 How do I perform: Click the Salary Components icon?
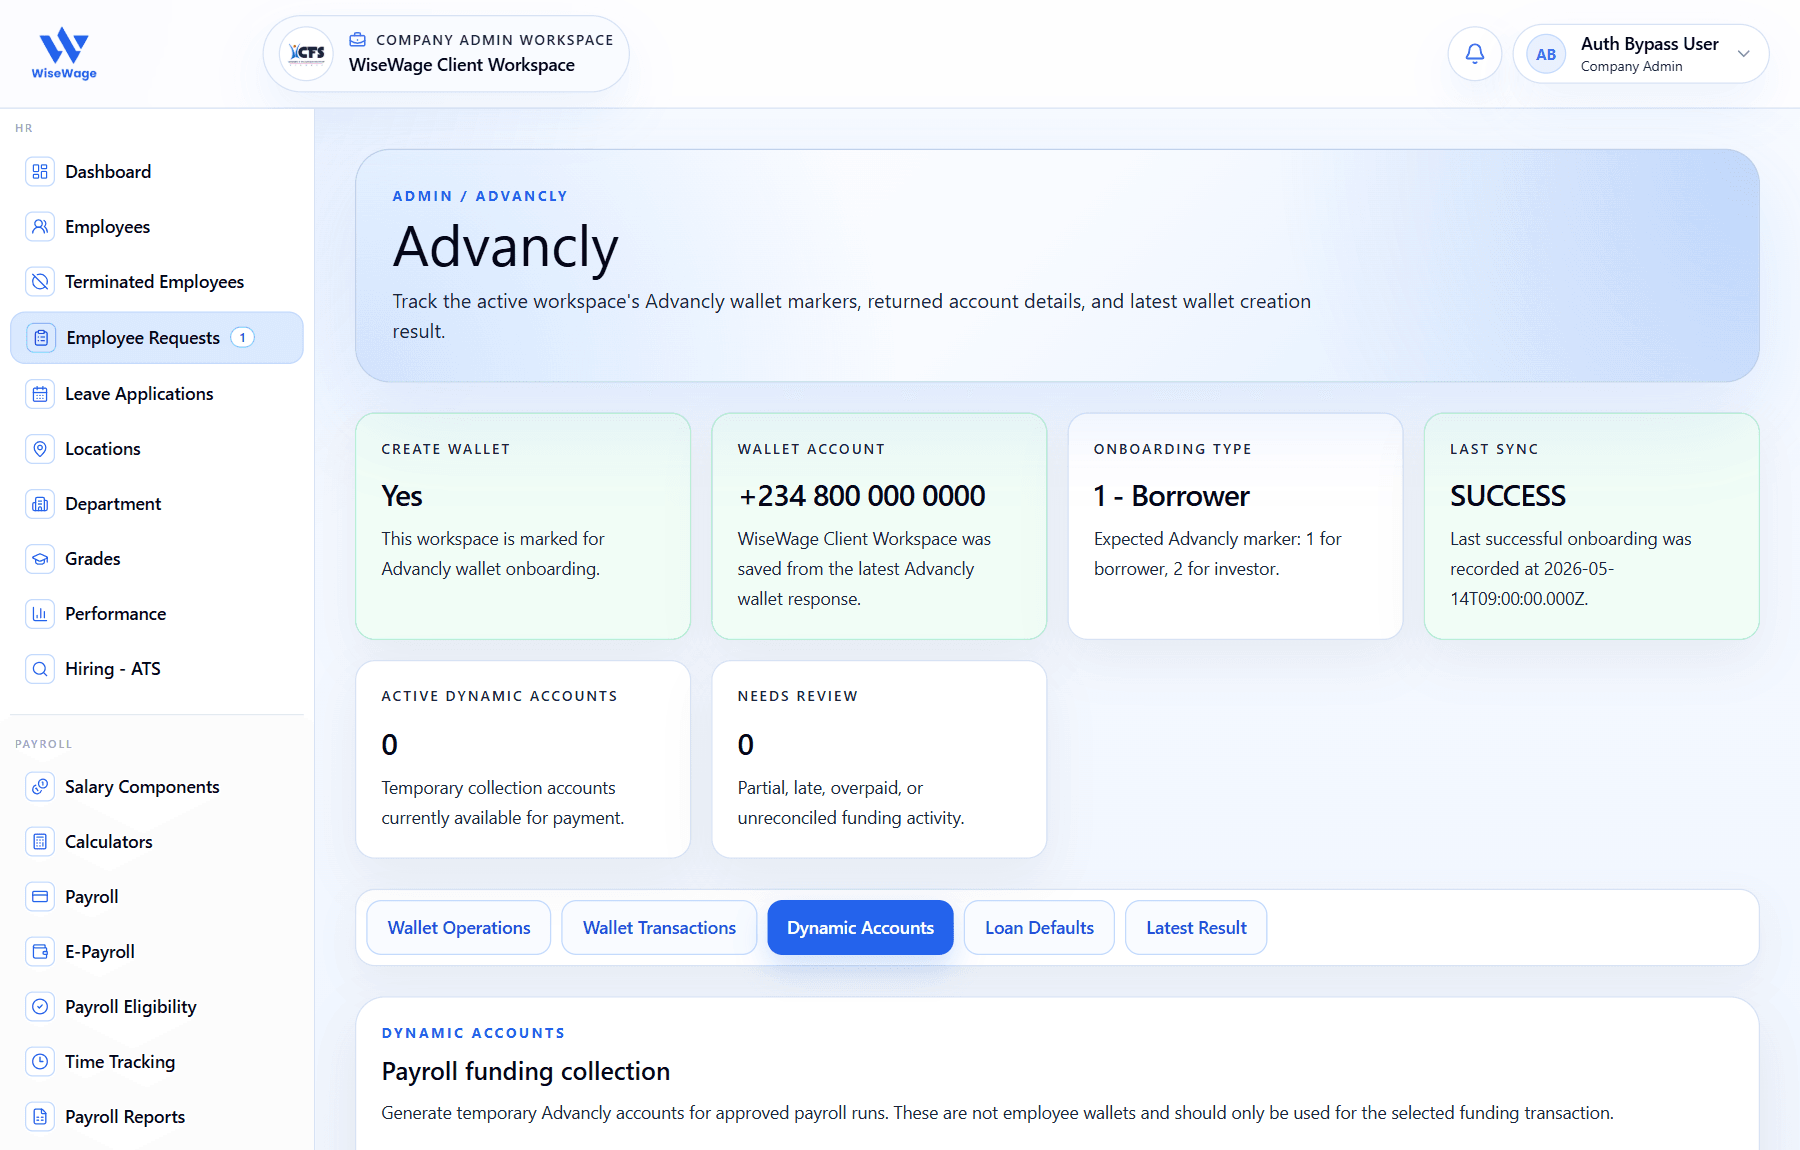pos(40,787)
